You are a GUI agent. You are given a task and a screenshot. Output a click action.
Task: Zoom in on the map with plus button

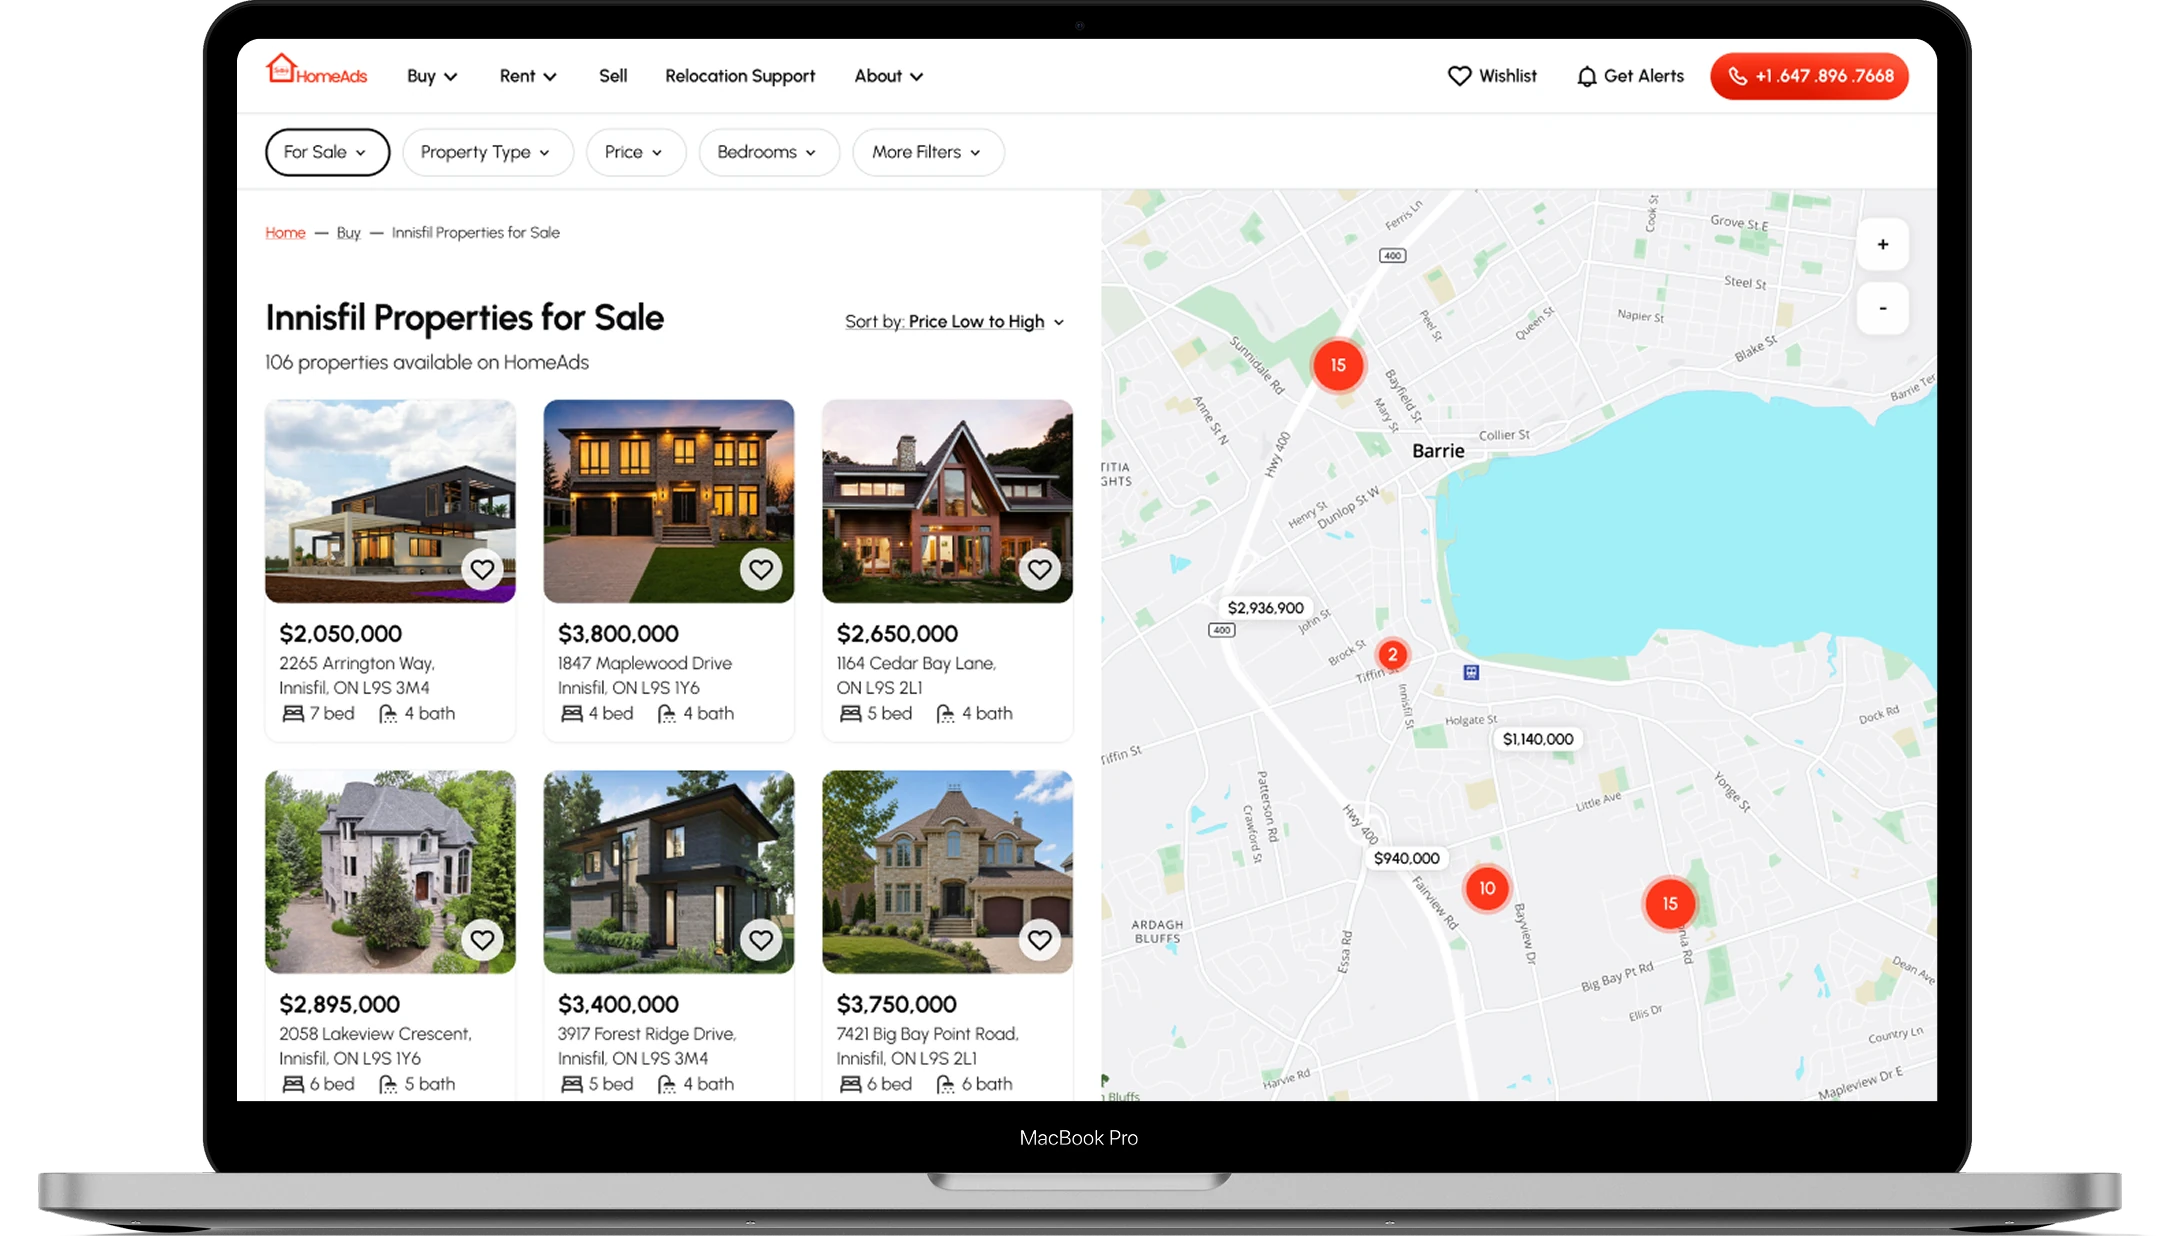1882,245
